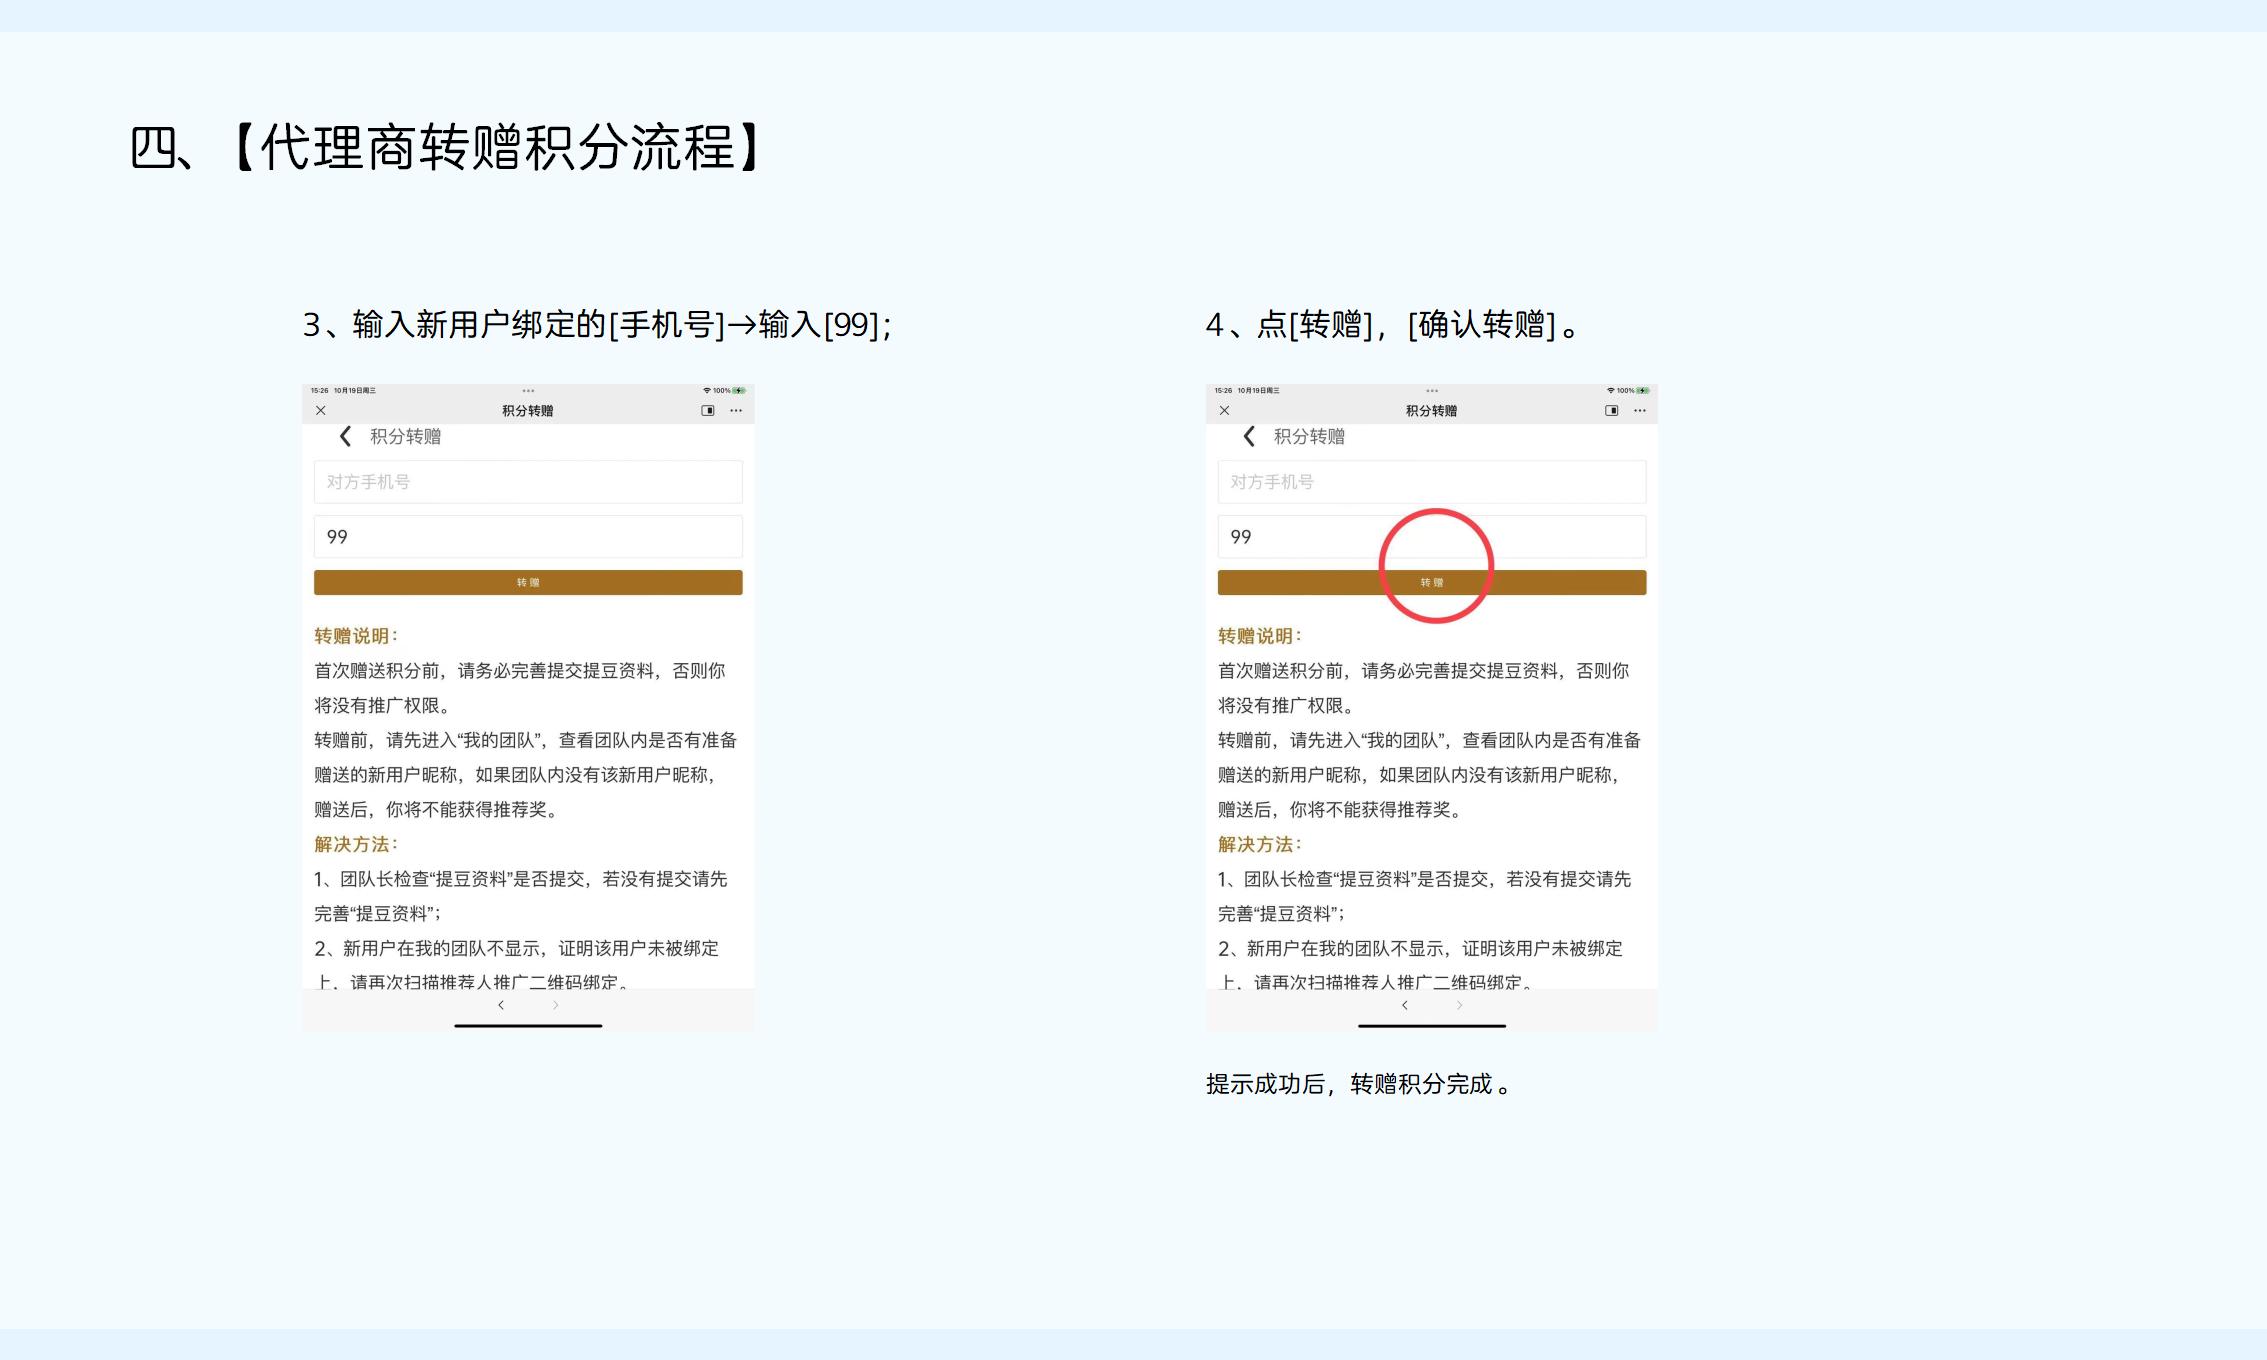This screenshot has height=1360, width=2267.
Task: Tap the right screenshot's bottom forward arrow
Action: 1460,1005
